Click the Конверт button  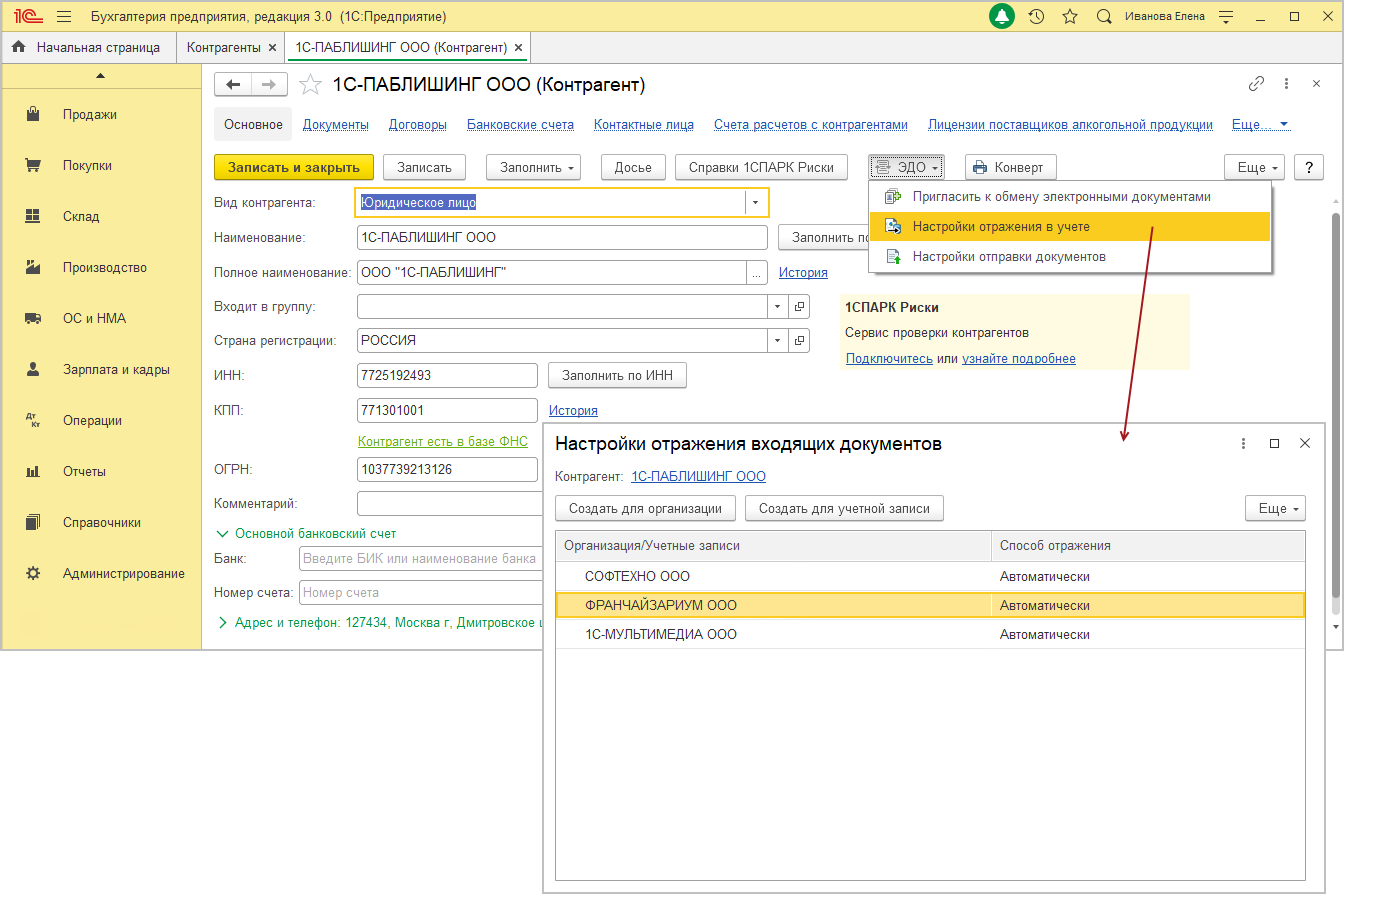(x=1010, y=167)
